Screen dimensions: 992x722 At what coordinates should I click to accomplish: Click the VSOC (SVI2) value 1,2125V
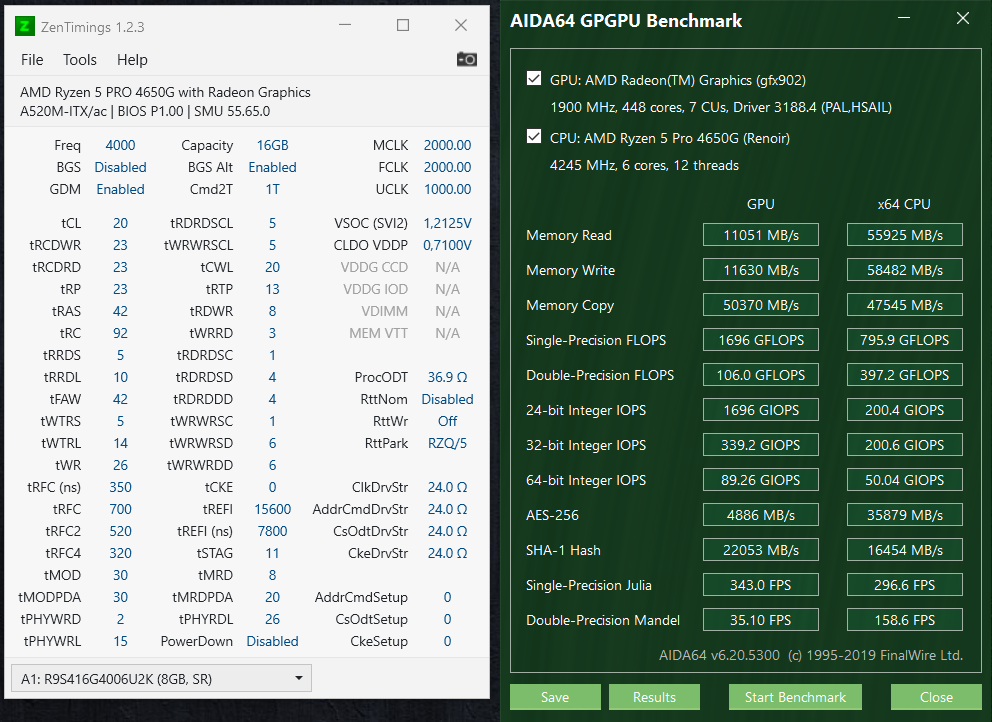pos(447,223)
